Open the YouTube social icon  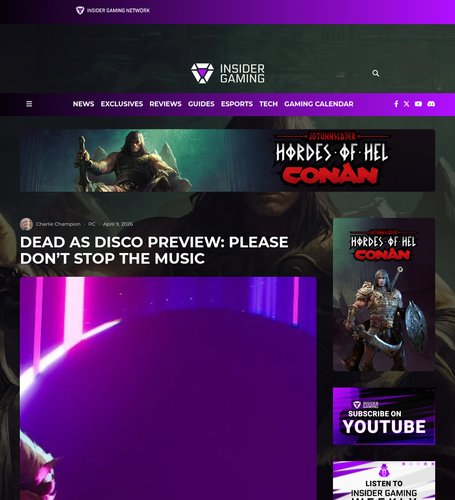418,104
